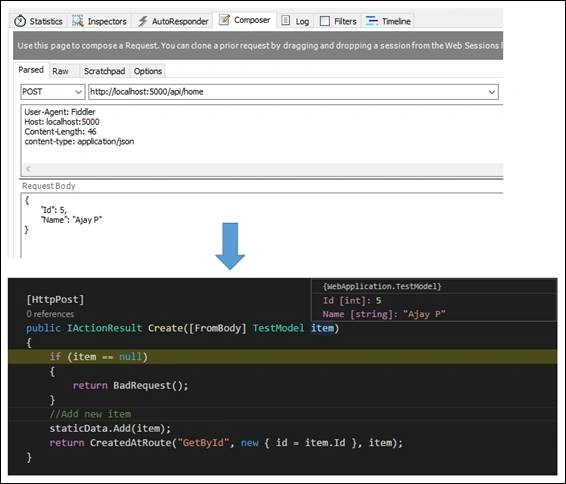The height and width of the screenshot is (484, 566).
Task: Select the Parsed tab
Action: 31,70
